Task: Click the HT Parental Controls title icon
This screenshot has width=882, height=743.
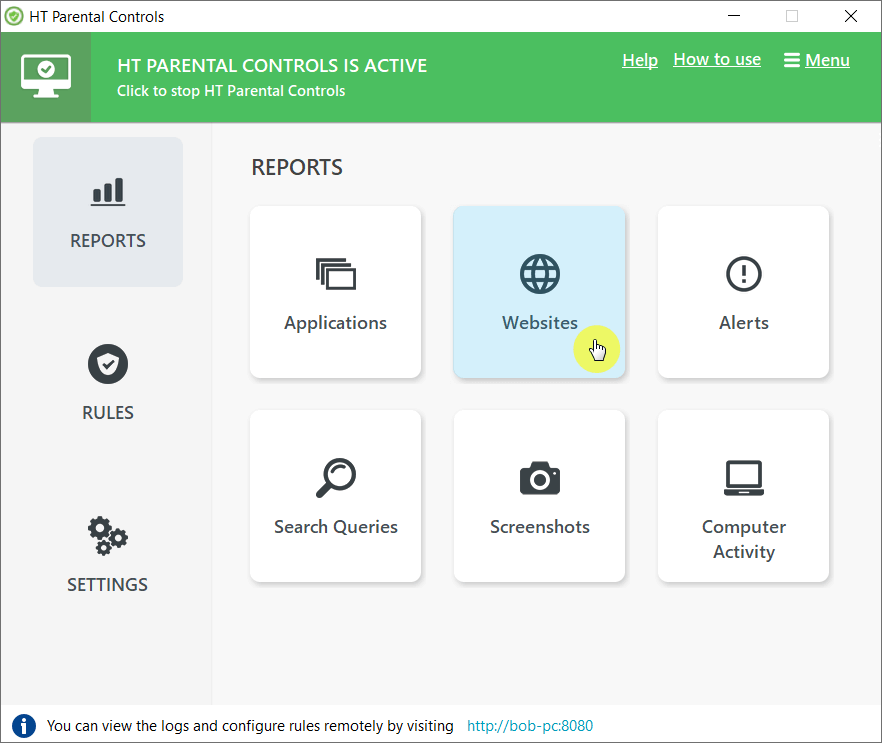Action: (14, 16)
